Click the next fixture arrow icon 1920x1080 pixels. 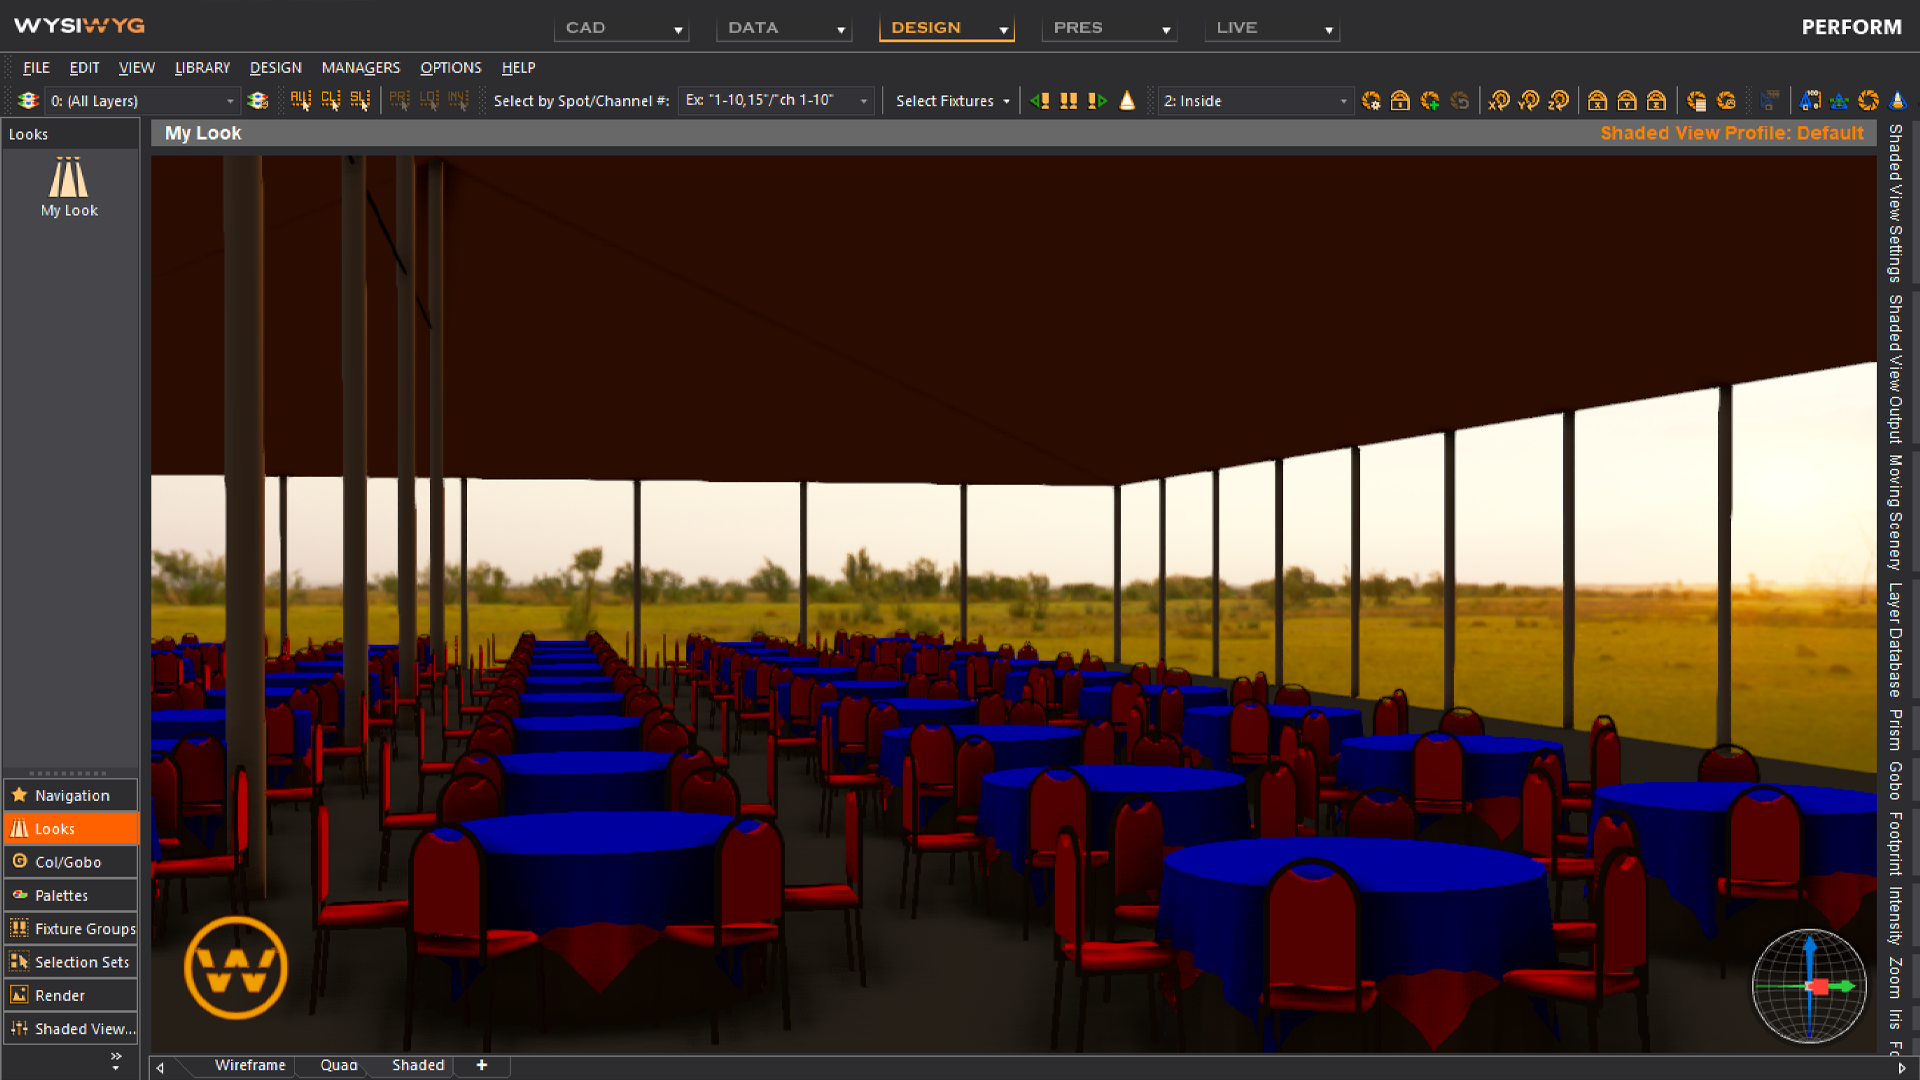[x=1098, y=100]
